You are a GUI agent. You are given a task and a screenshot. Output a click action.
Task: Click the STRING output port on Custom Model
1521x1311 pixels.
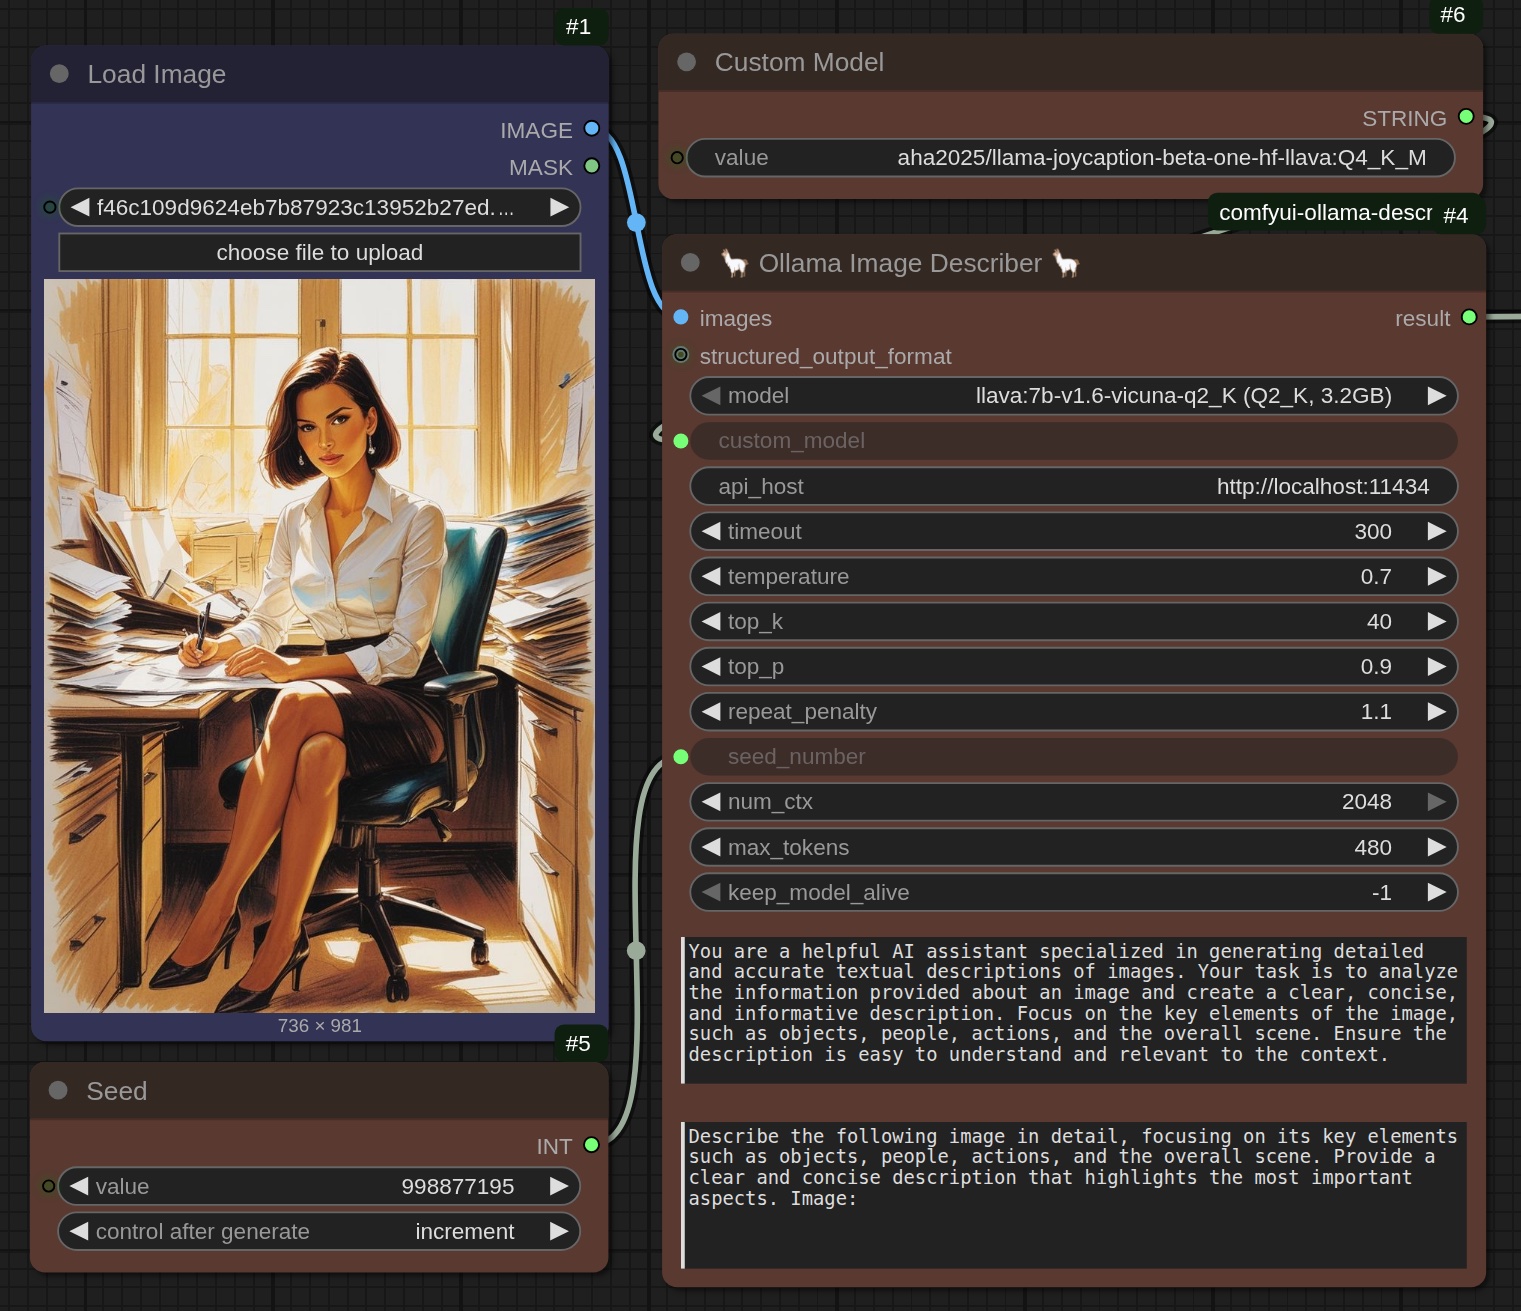coord(1466,117)
